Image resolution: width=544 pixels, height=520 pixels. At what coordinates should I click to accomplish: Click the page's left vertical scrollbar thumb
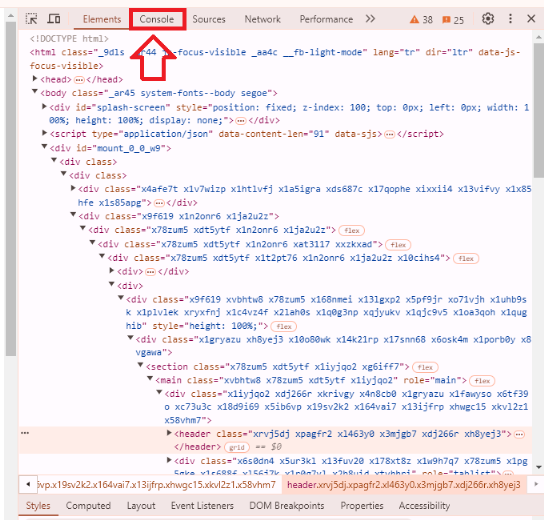11,189
